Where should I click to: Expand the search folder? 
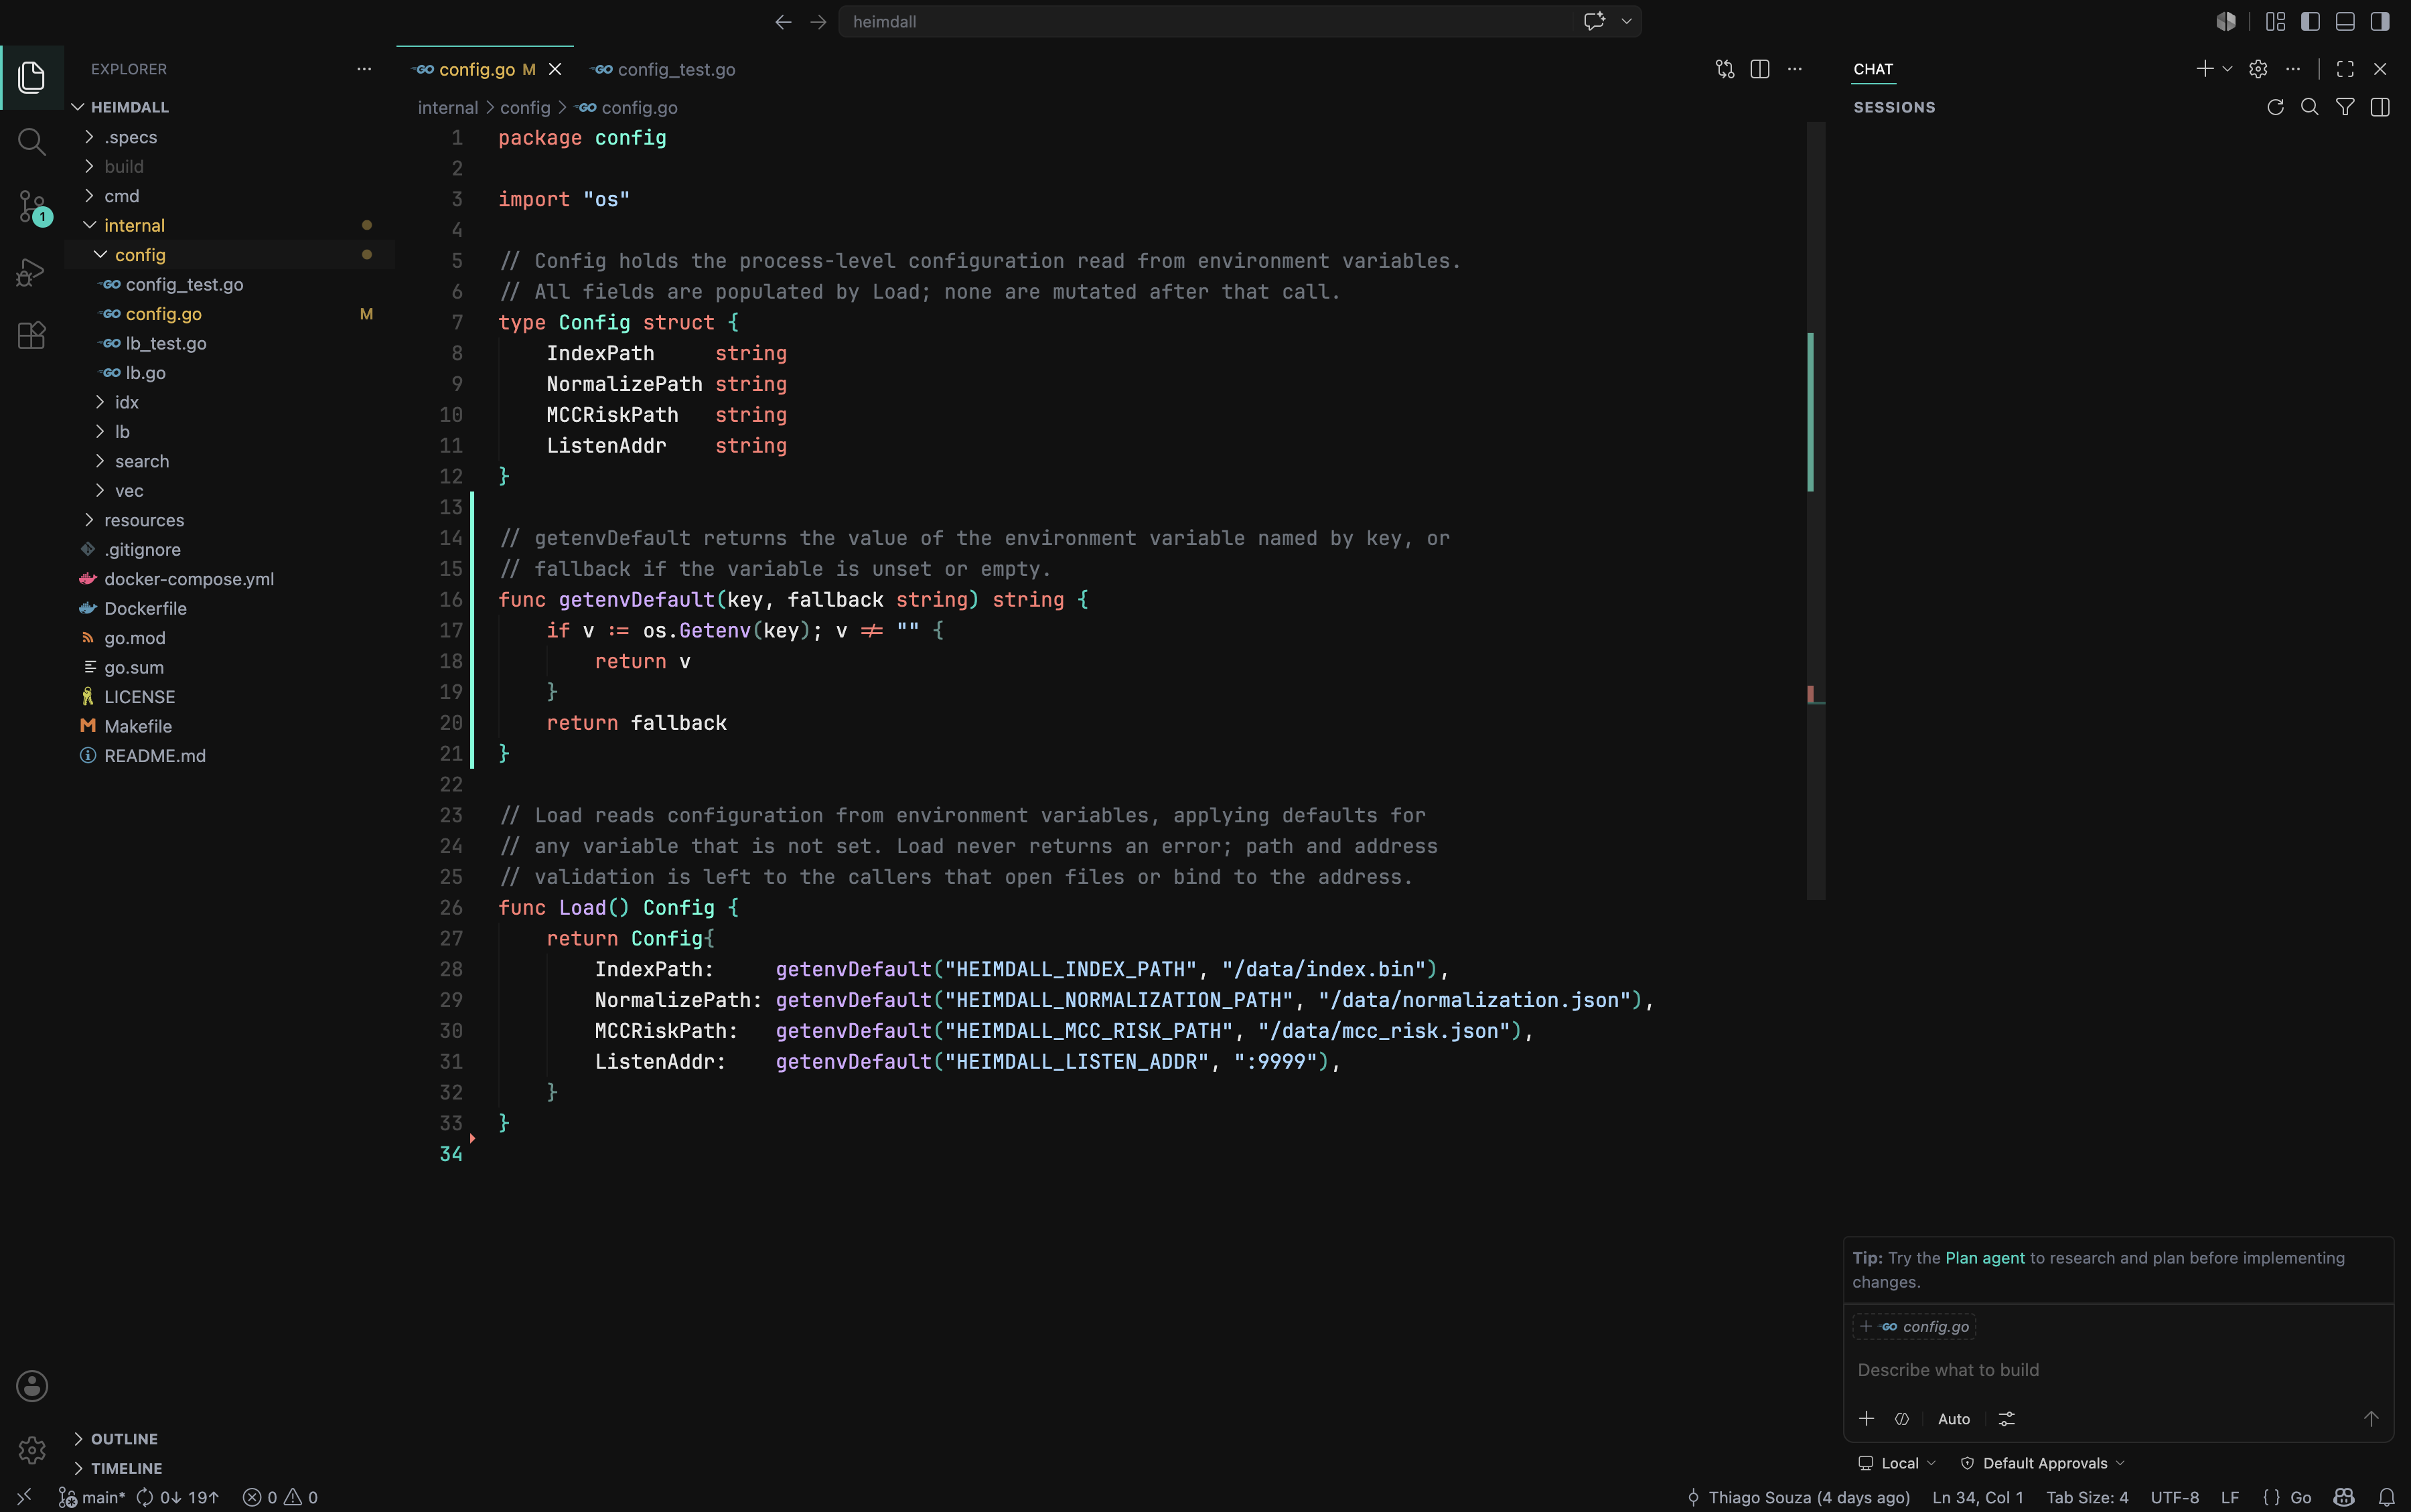230,461
